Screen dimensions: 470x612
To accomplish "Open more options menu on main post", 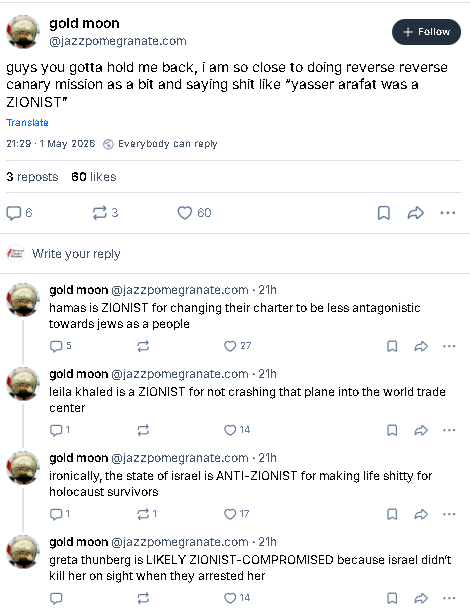I will [x=448, y=213].
